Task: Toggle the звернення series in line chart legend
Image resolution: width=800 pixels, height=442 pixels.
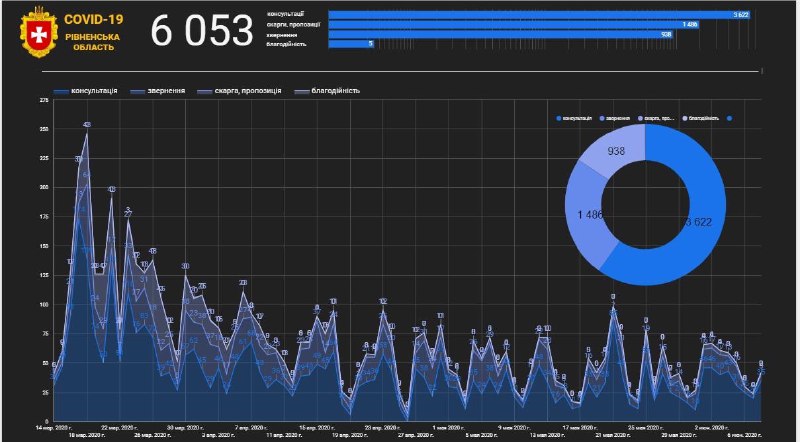Action: click(x=164, y=90)
